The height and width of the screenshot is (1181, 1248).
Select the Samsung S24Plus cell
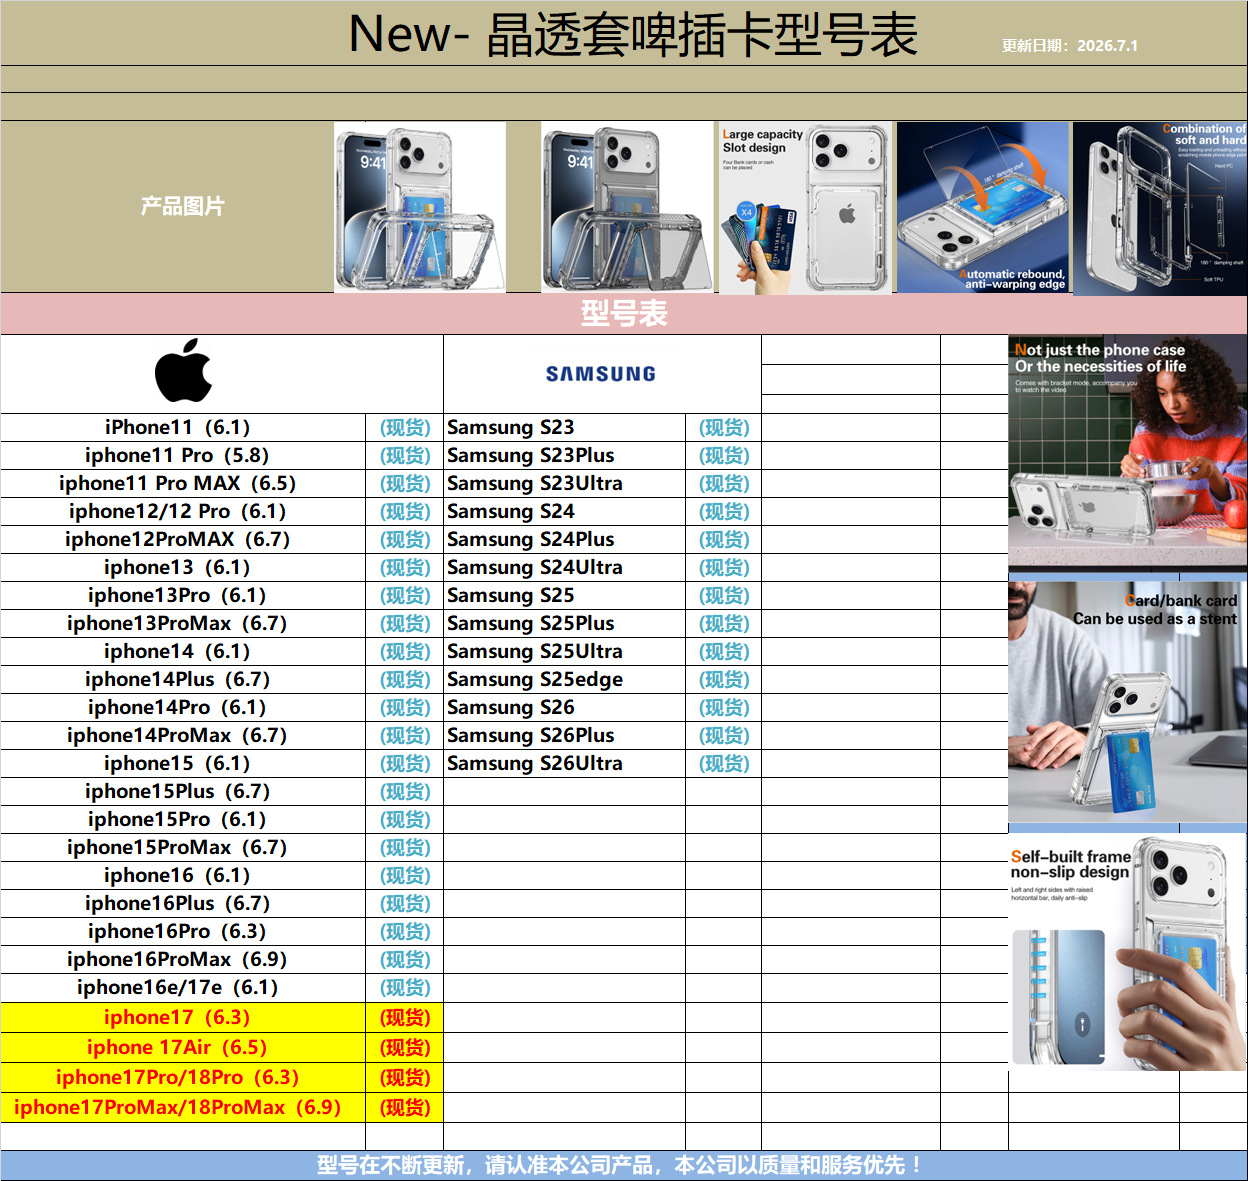pos(564,540)
